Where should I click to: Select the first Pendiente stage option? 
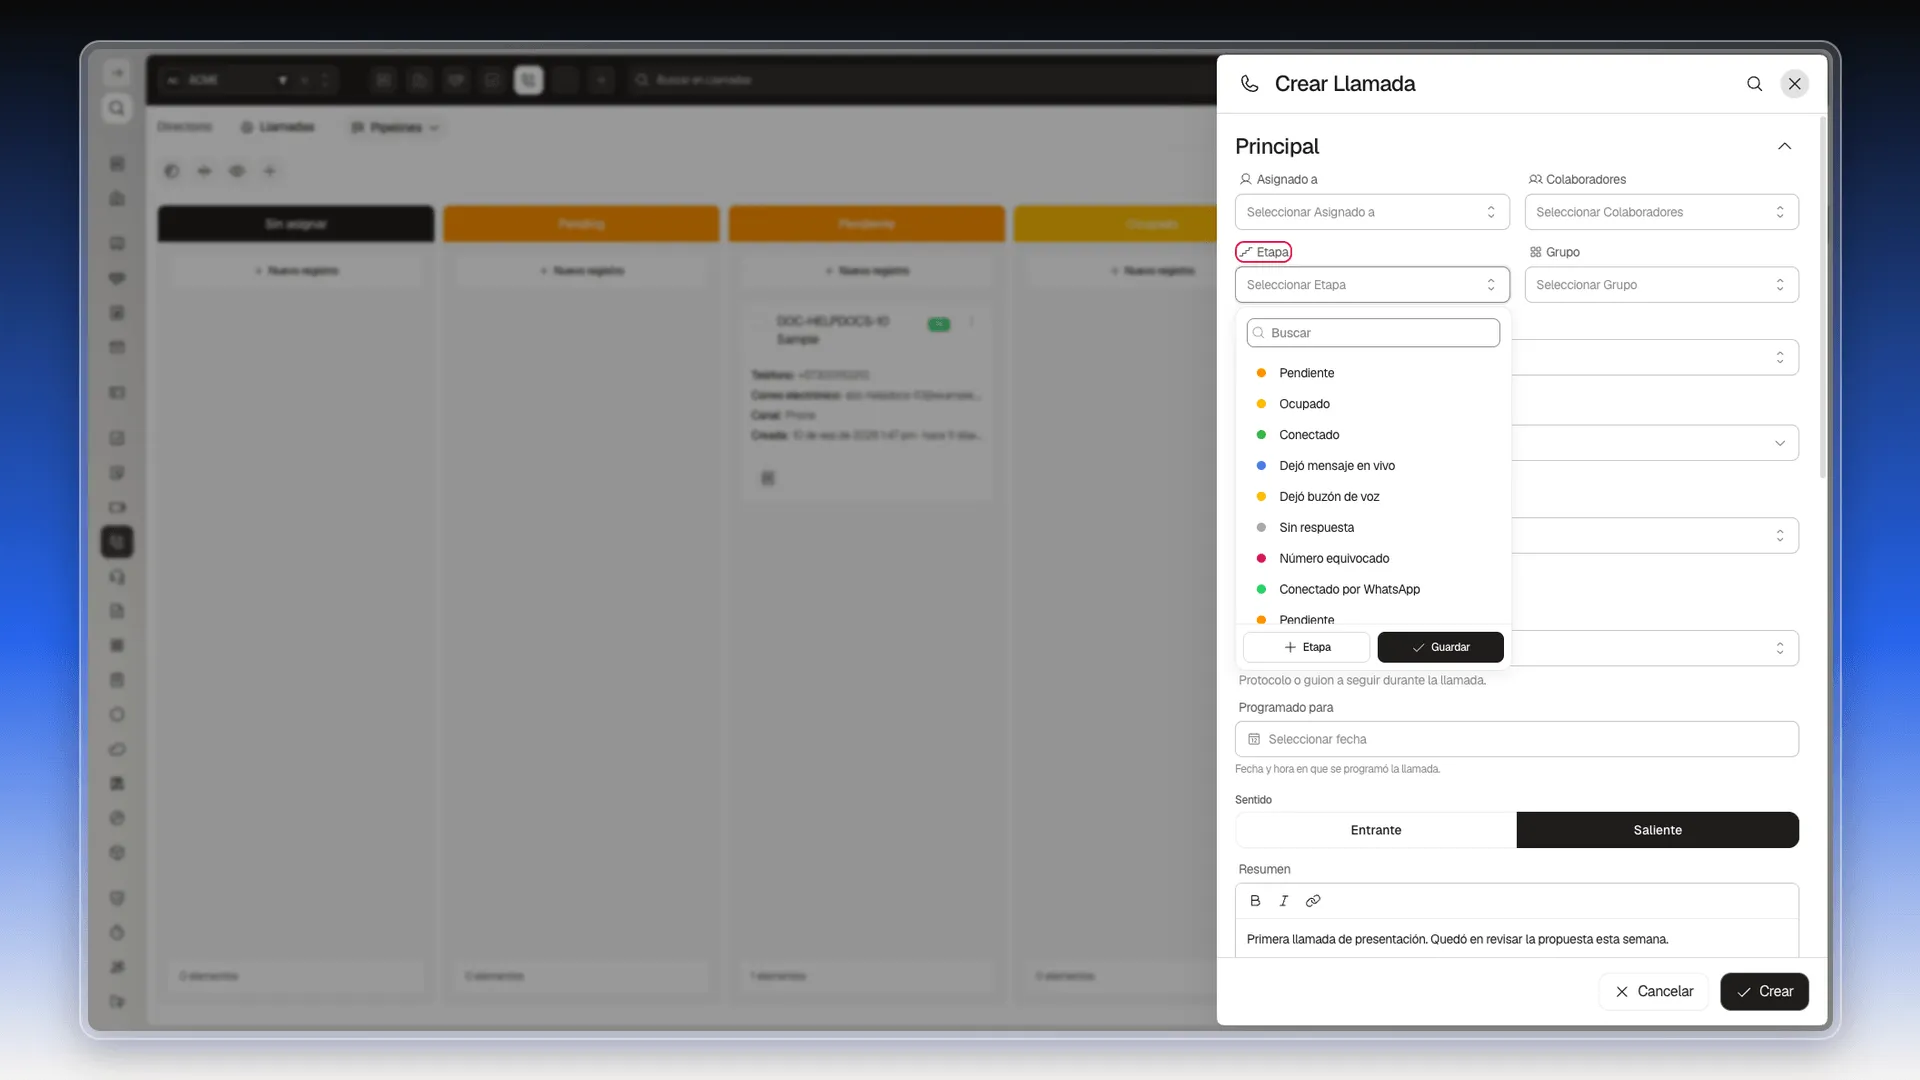pyautogui.click(x=1373, y=373)
